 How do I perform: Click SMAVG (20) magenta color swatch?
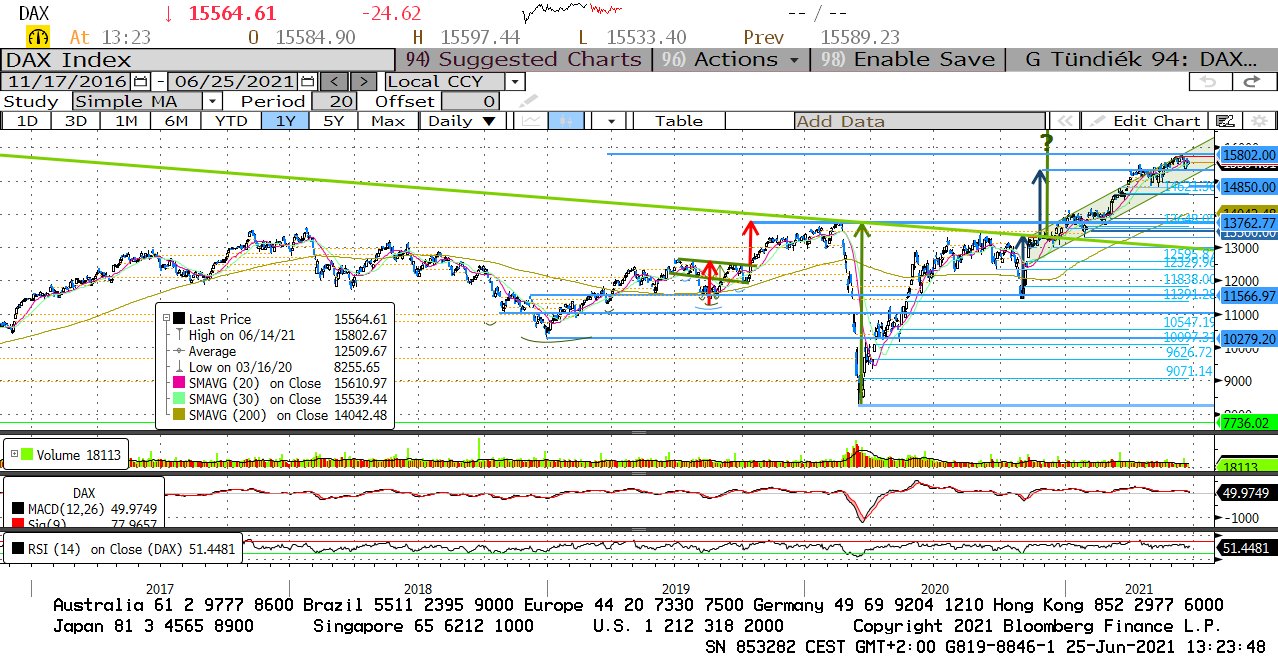(x=179, y=382)
